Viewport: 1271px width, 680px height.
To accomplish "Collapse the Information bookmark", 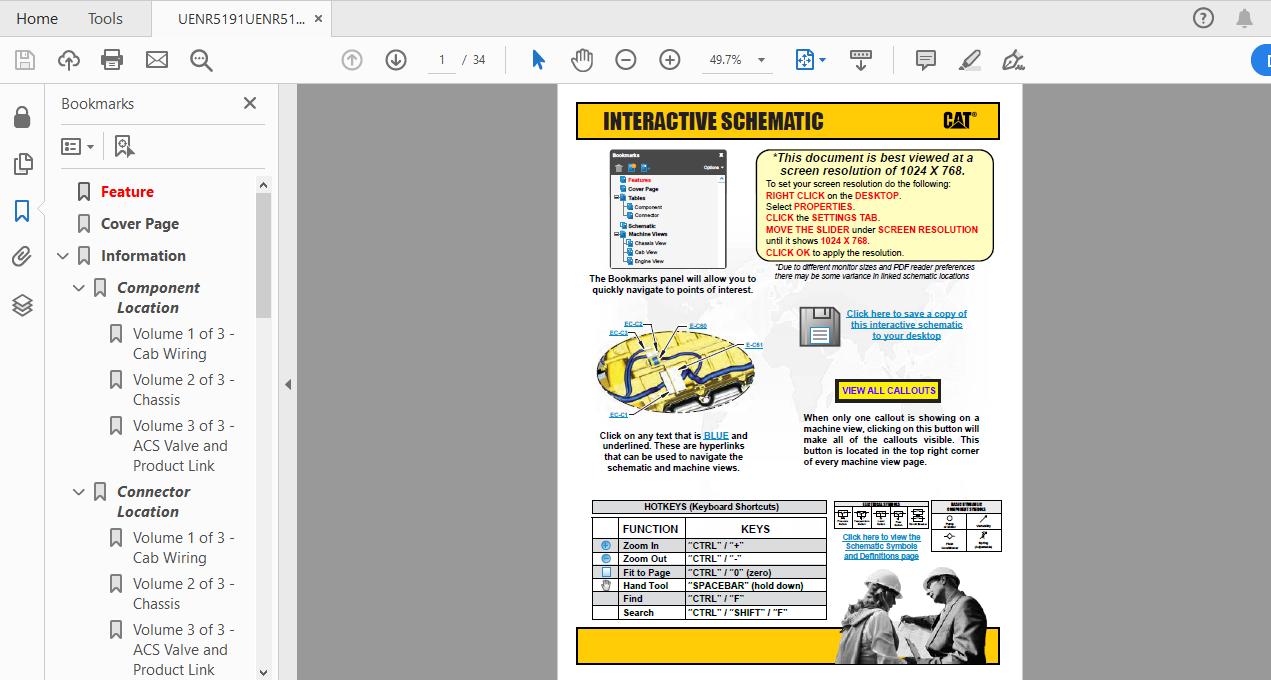I will pyautogui.click(x=63, y=255).
